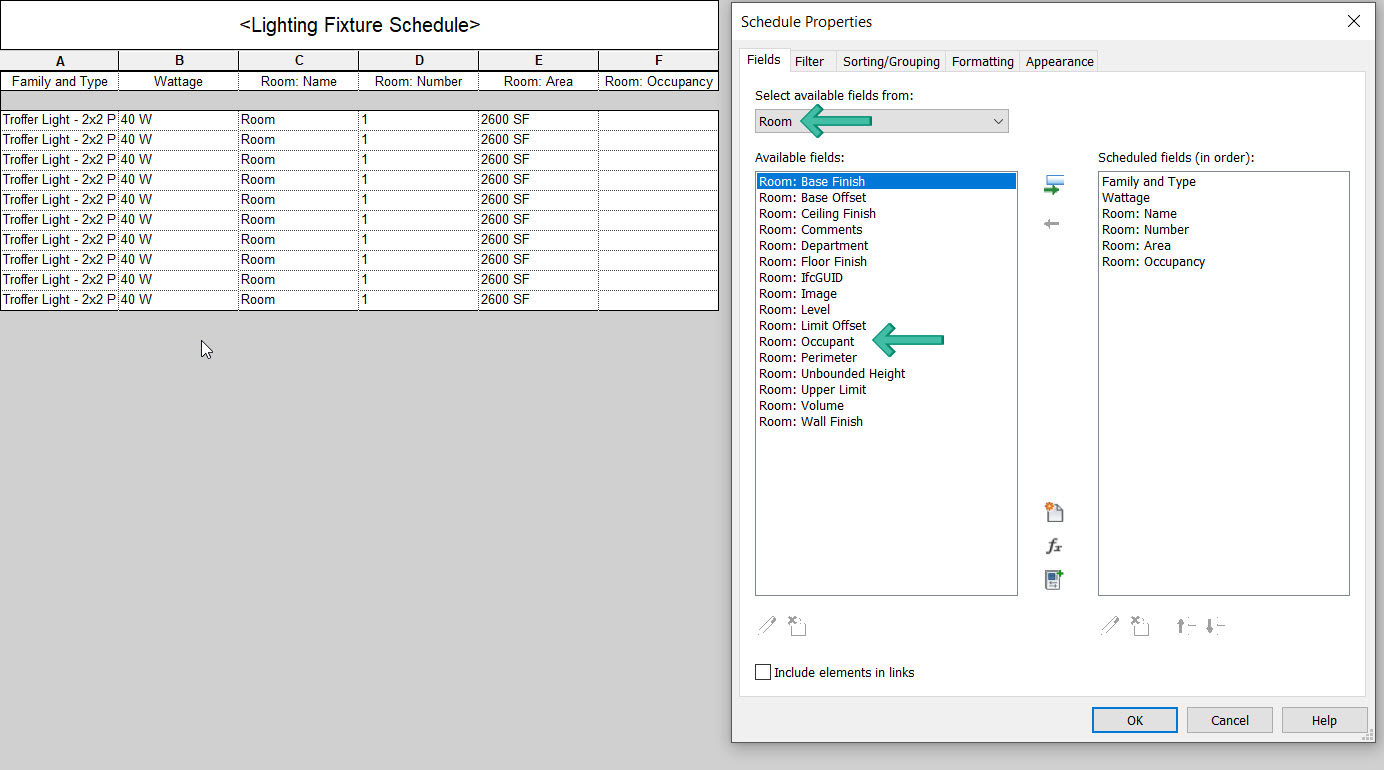Click the combine parameters icon
Image resolution: width=1384 pixels, height=770 pixels.
[x=1053, y=579]
